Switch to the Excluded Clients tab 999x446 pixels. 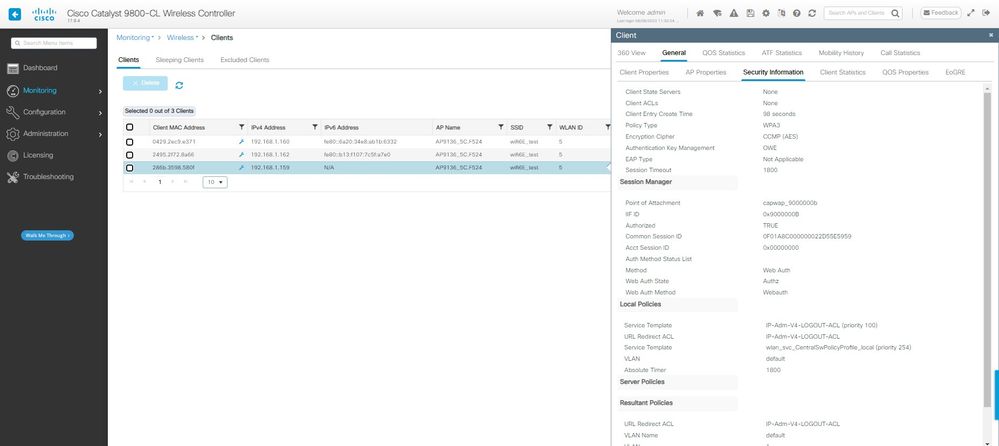(x=245, y=60)
